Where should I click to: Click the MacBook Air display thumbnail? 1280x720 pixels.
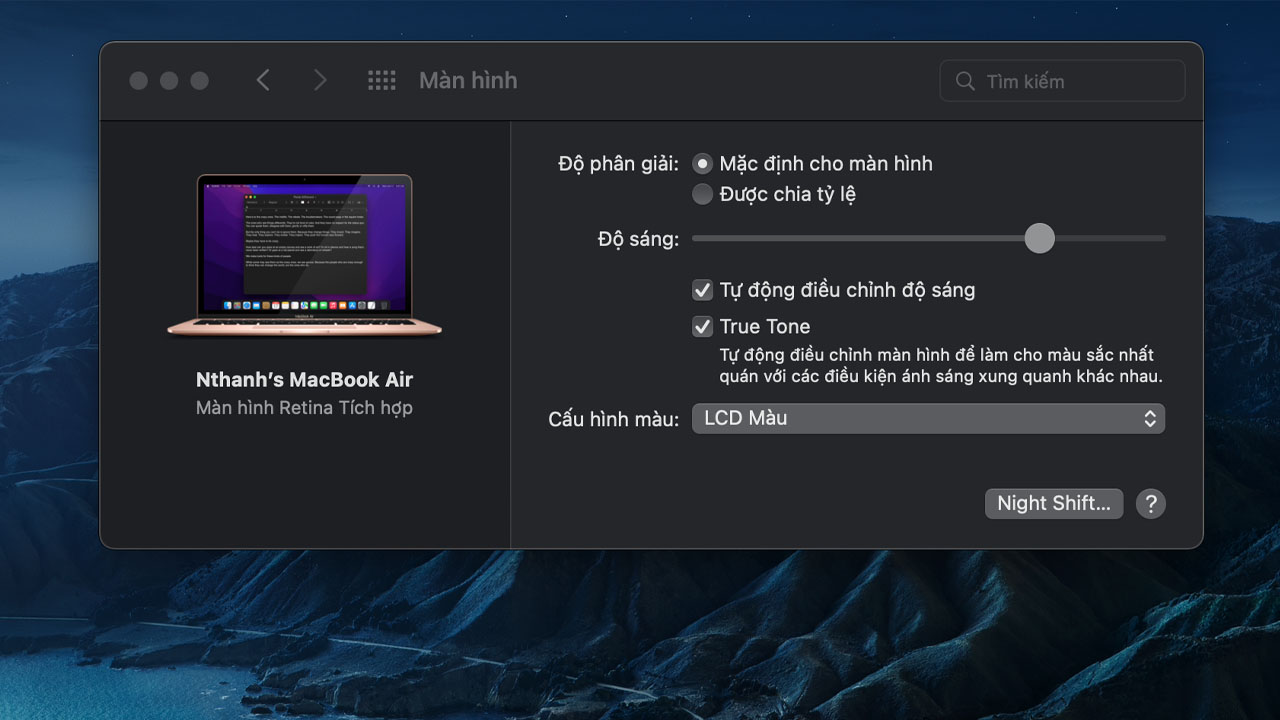tap(304, 256)
